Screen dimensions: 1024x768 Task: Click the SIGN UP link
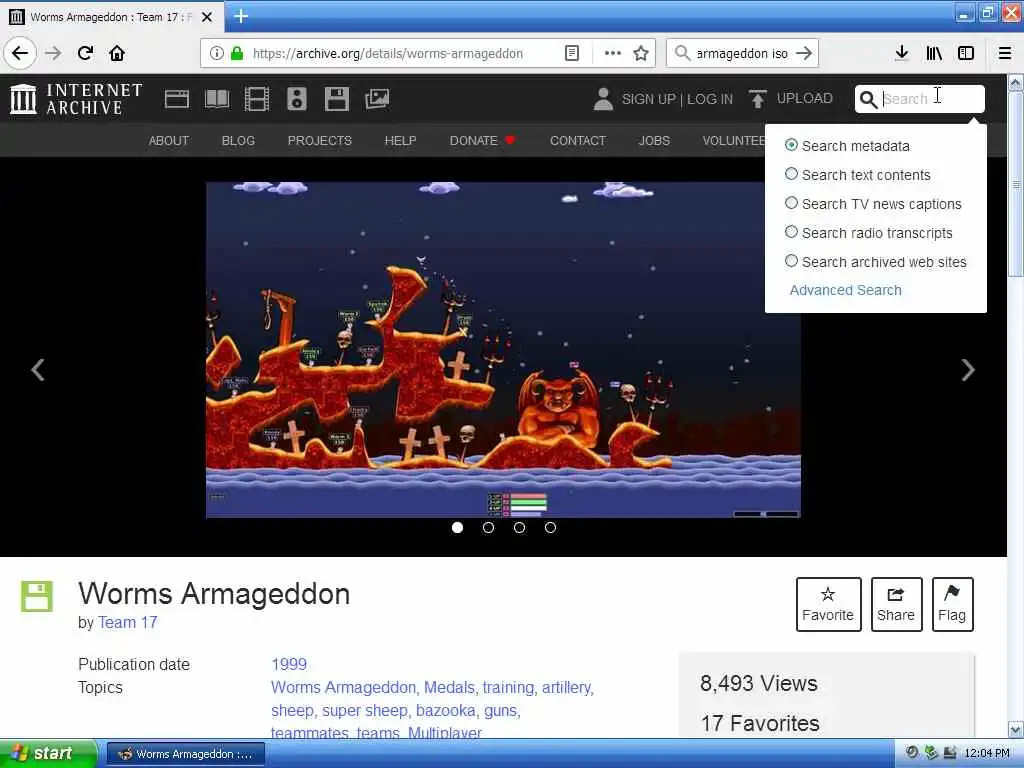click(648, 99)
